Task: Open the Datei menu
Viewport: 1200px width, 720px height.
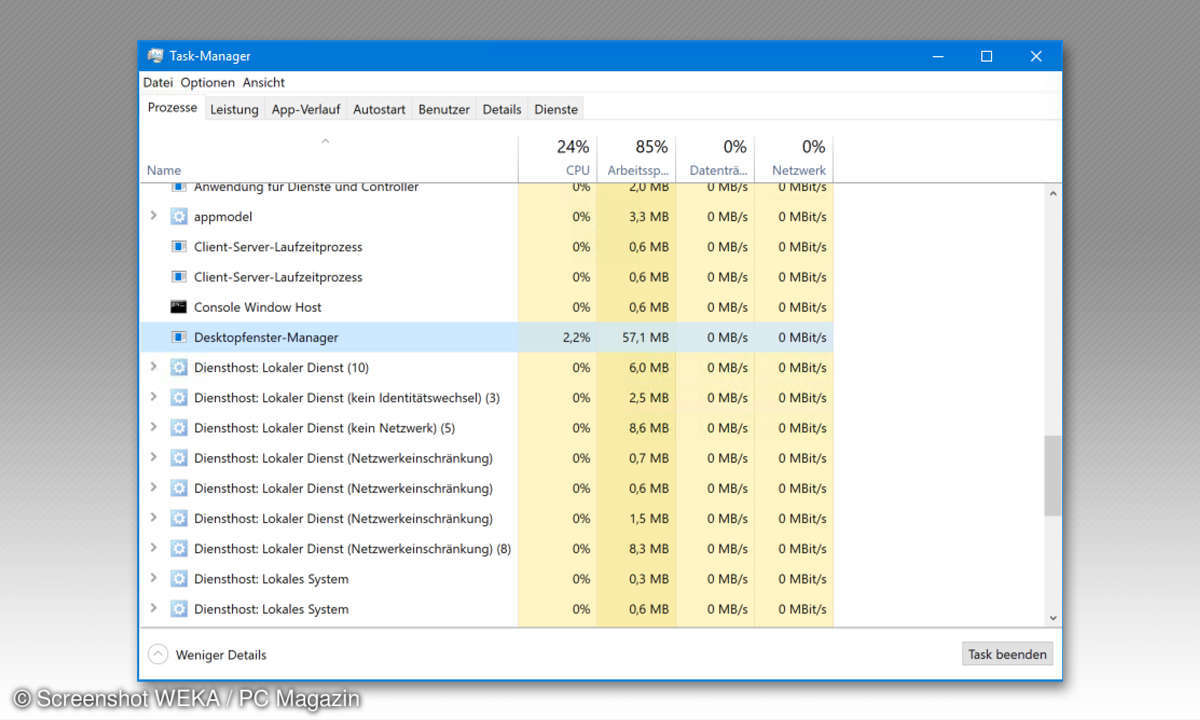Action: click(x=158, y=82)
